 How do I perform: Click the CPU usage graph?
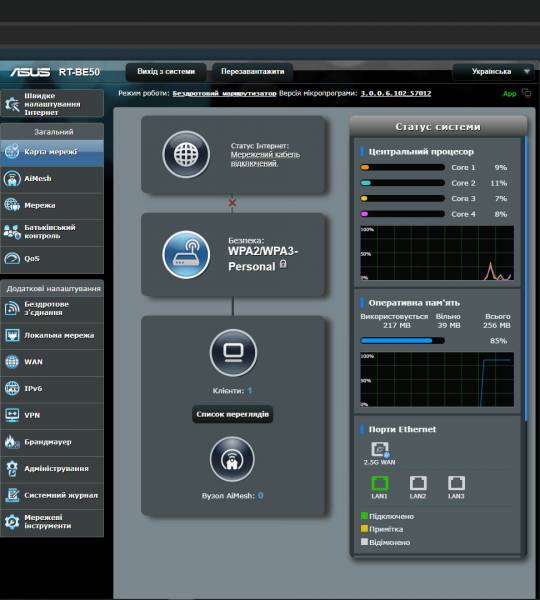coord(437,253)
